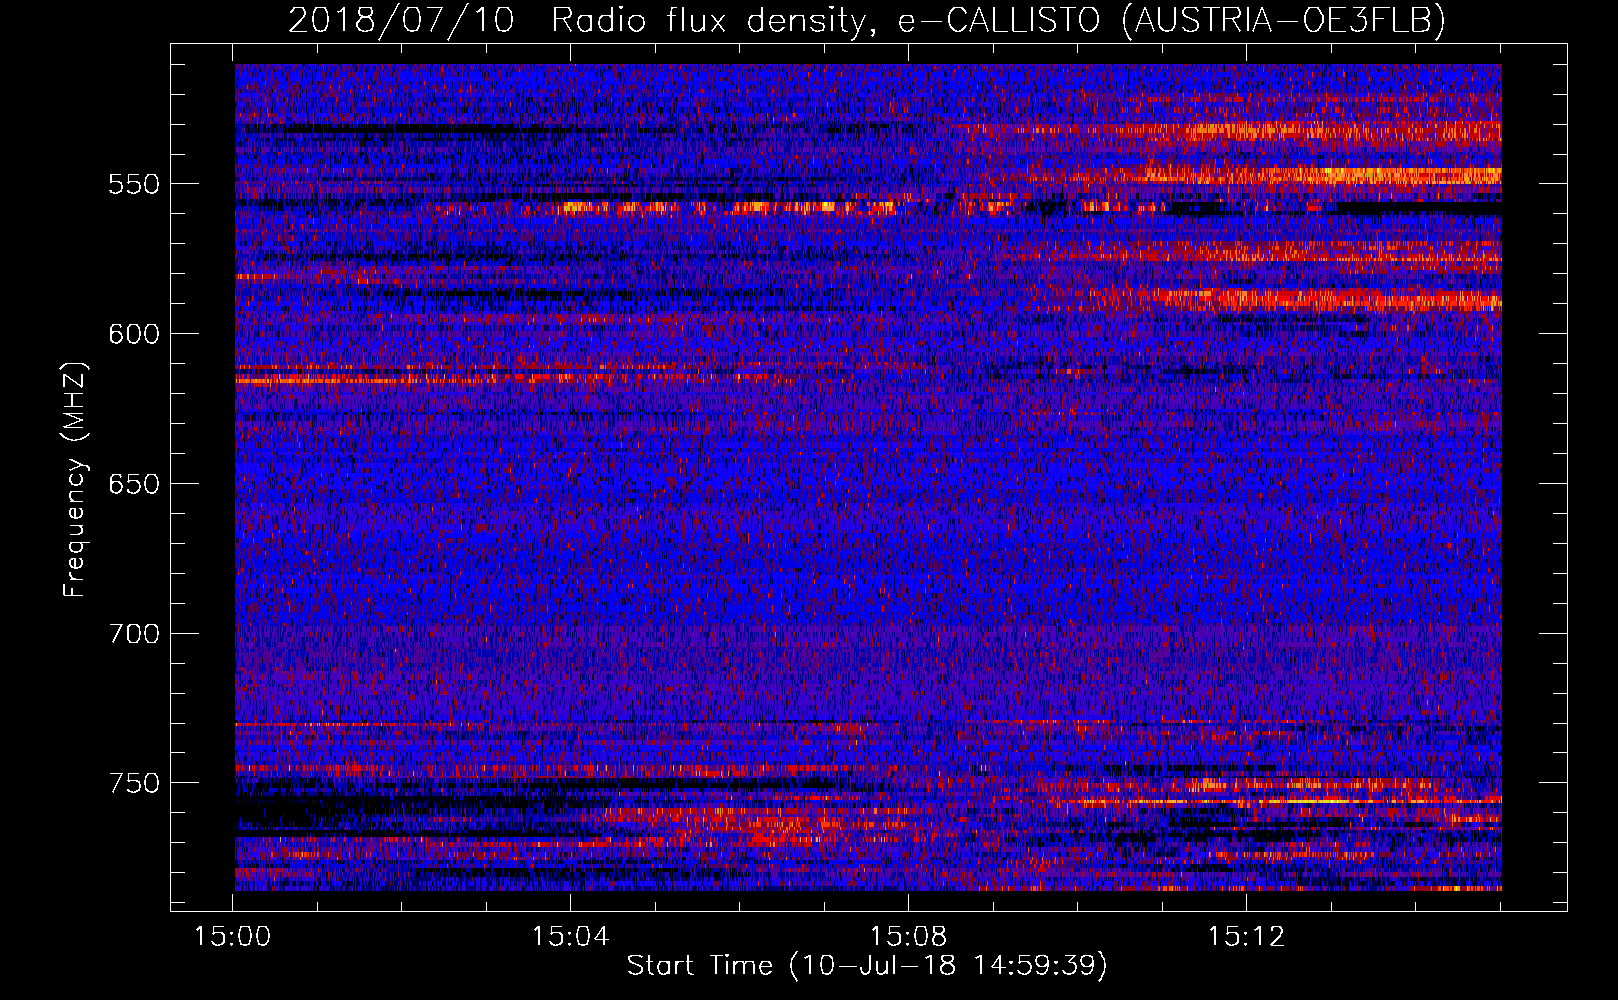
Task: Click the 650 frequency tick label
Action: coord(134,484)
